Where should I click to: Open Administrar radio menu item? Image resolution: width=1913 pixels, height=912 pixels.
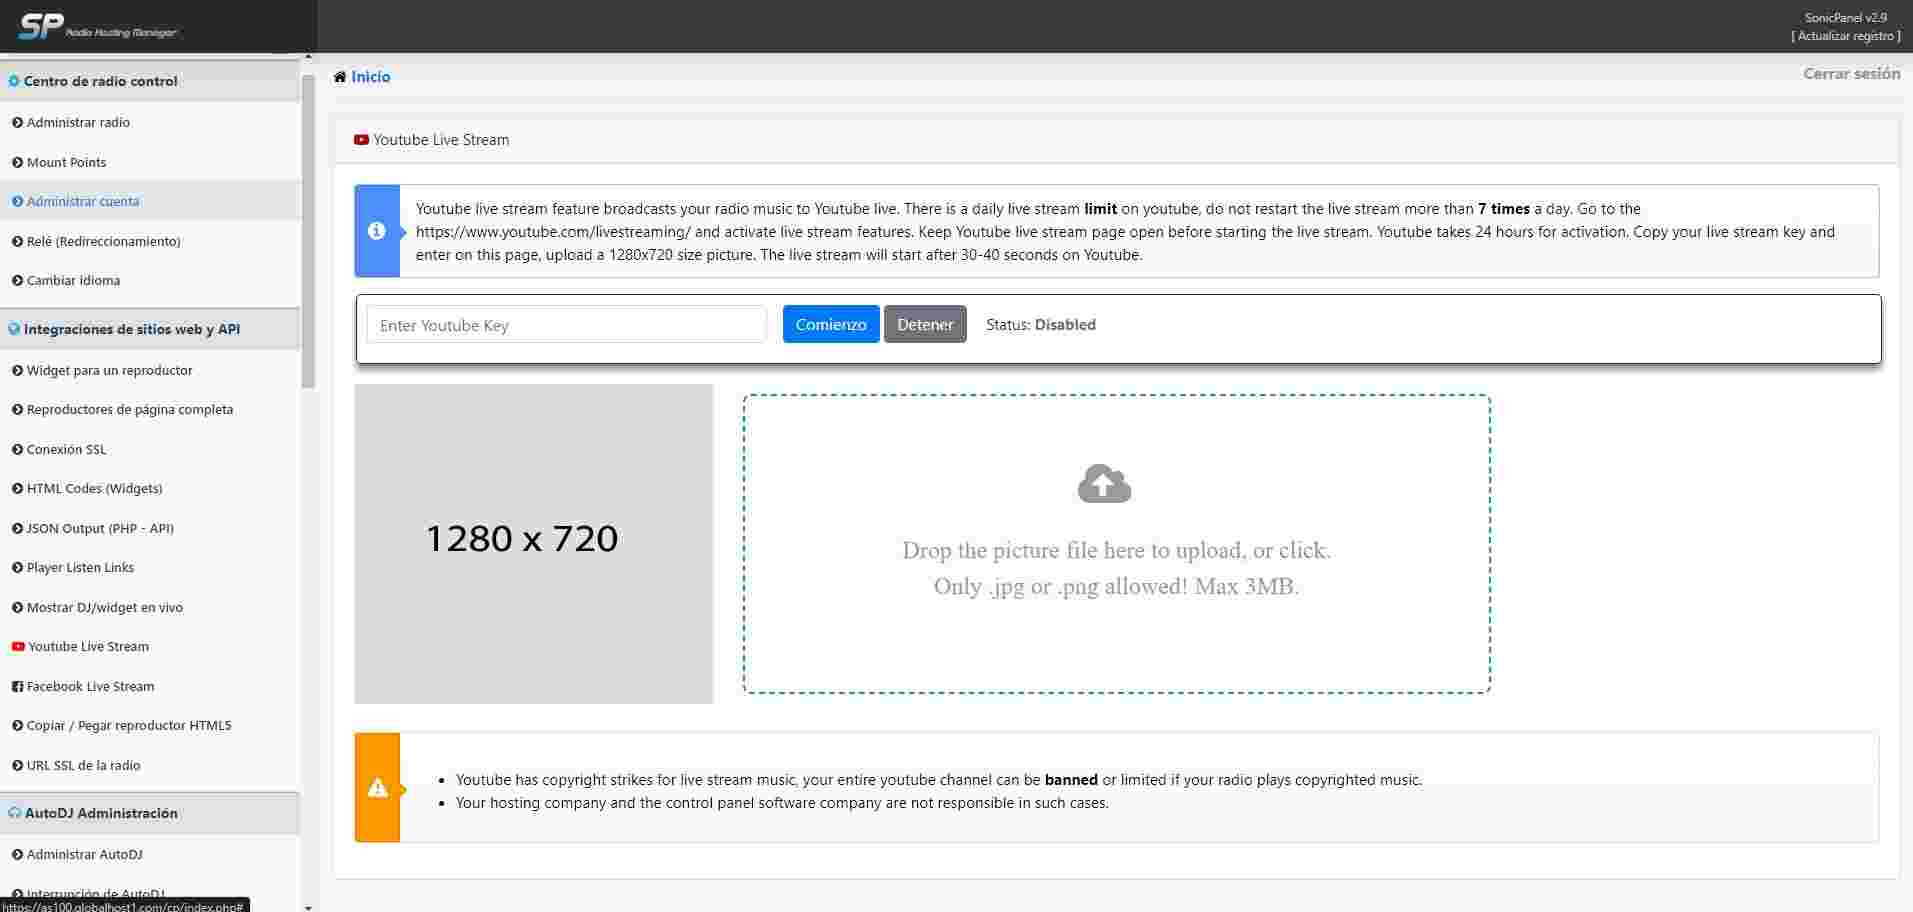[x=78, y=122]
